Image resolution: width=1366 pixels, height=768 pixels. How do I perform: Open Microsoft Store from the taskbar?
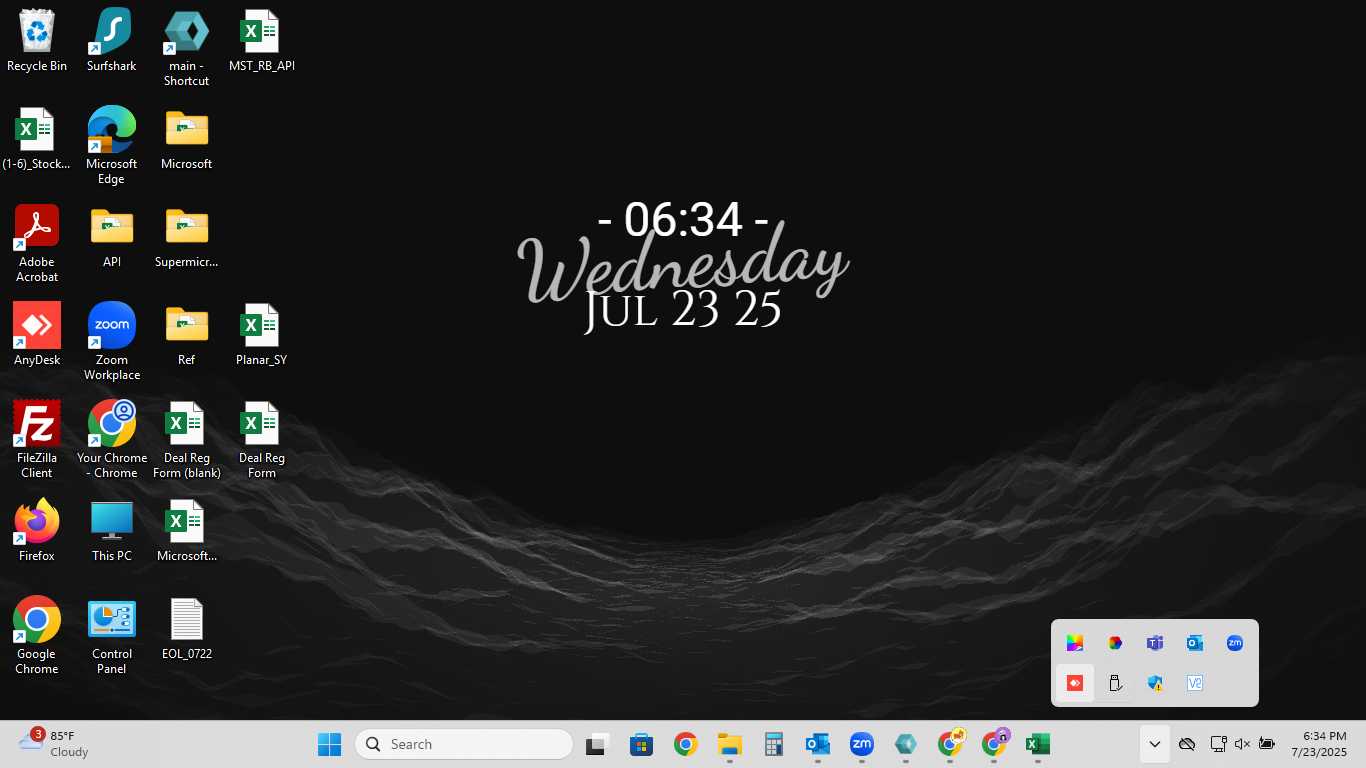pos(641,744)
